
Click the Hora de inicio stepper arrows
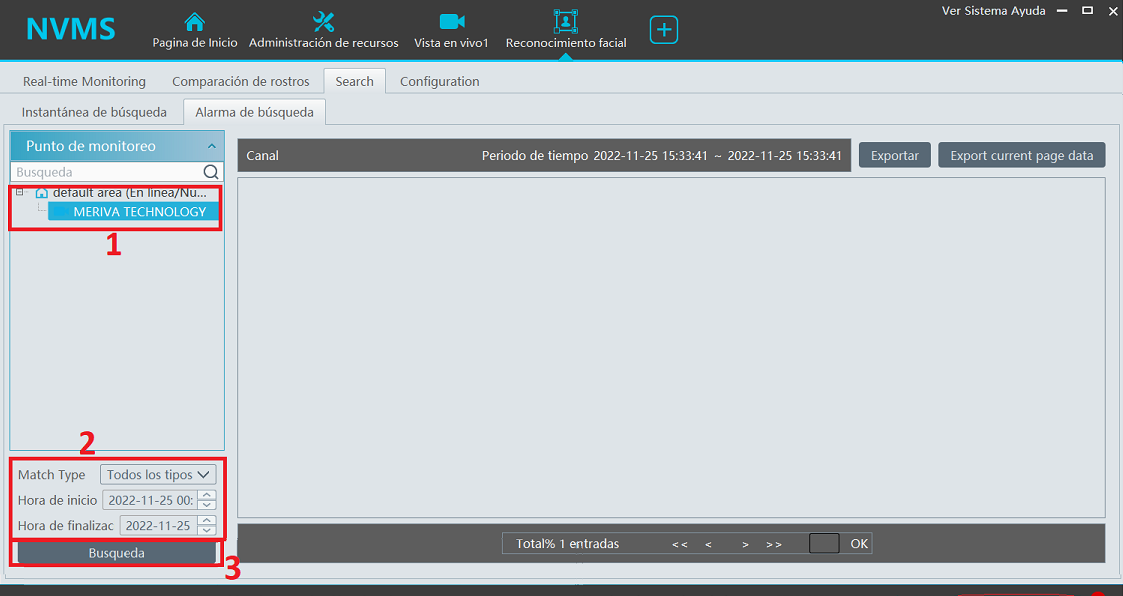coord(207,500)
